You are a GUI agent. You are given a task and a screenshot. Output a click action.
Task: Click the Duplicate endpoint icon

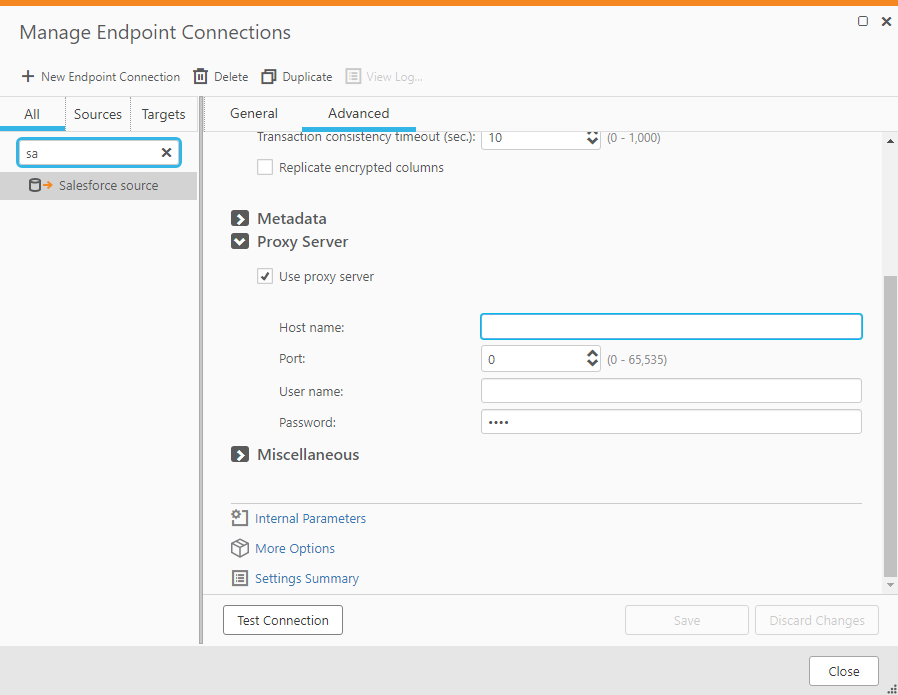(268, 77)
